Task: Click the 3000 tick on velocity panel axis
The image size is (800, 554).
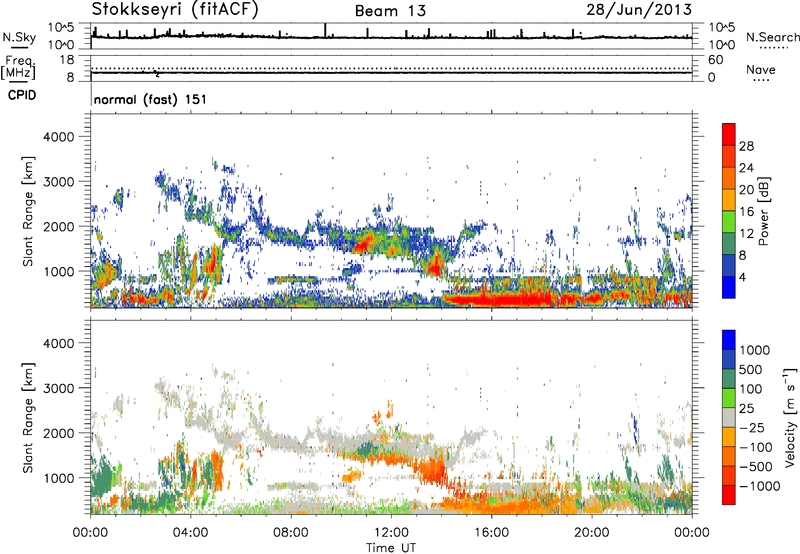Action: click(x=58, y=388)
